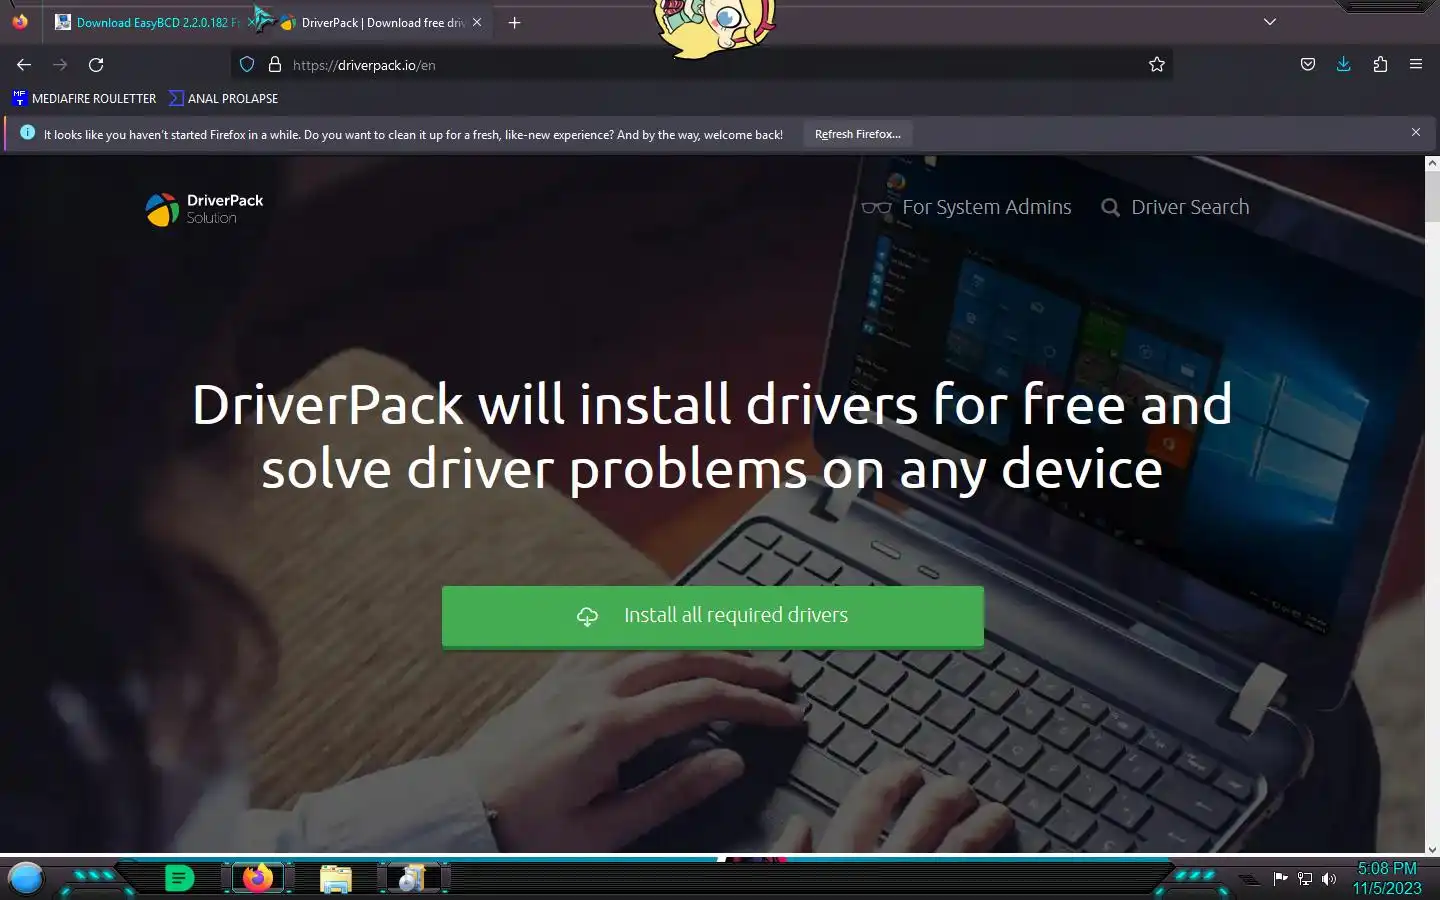Open the green notes app on taskbar
1440x900 pixels.
tap(179, 878)
